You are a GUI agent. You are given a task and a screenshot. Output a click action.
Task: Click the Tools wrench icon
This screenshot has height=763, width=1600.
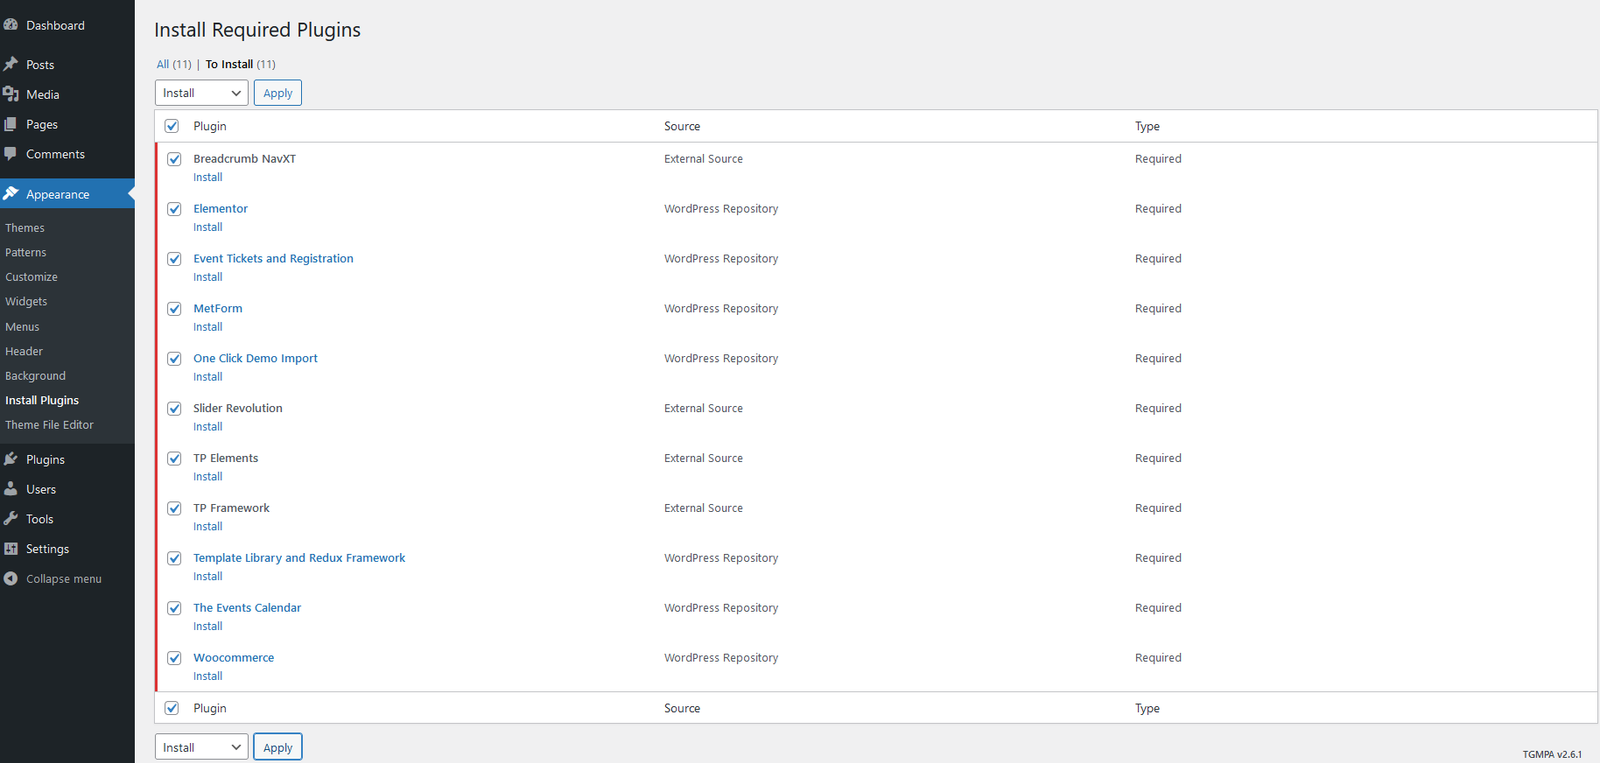tap(11, 519)
